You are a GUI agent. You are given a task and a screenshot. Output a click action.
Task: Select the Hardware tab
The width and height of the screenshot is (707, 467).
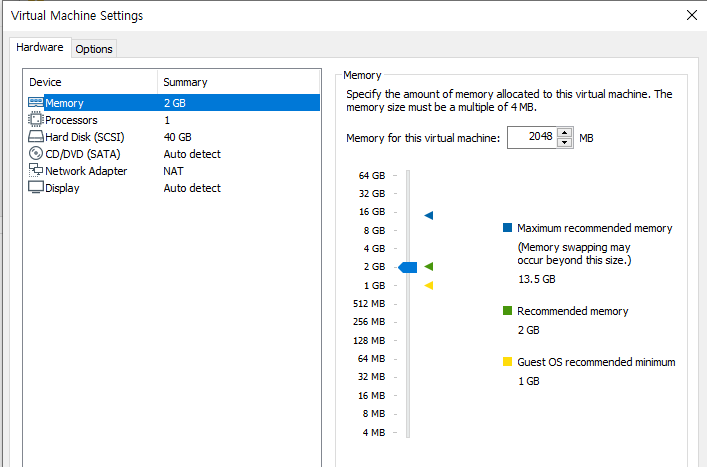40,47
